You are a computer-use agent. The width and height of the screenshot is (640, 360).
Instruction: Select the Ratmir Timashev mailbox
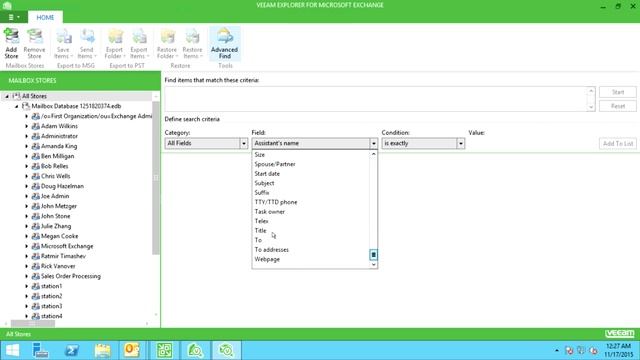tap(63, 256)
